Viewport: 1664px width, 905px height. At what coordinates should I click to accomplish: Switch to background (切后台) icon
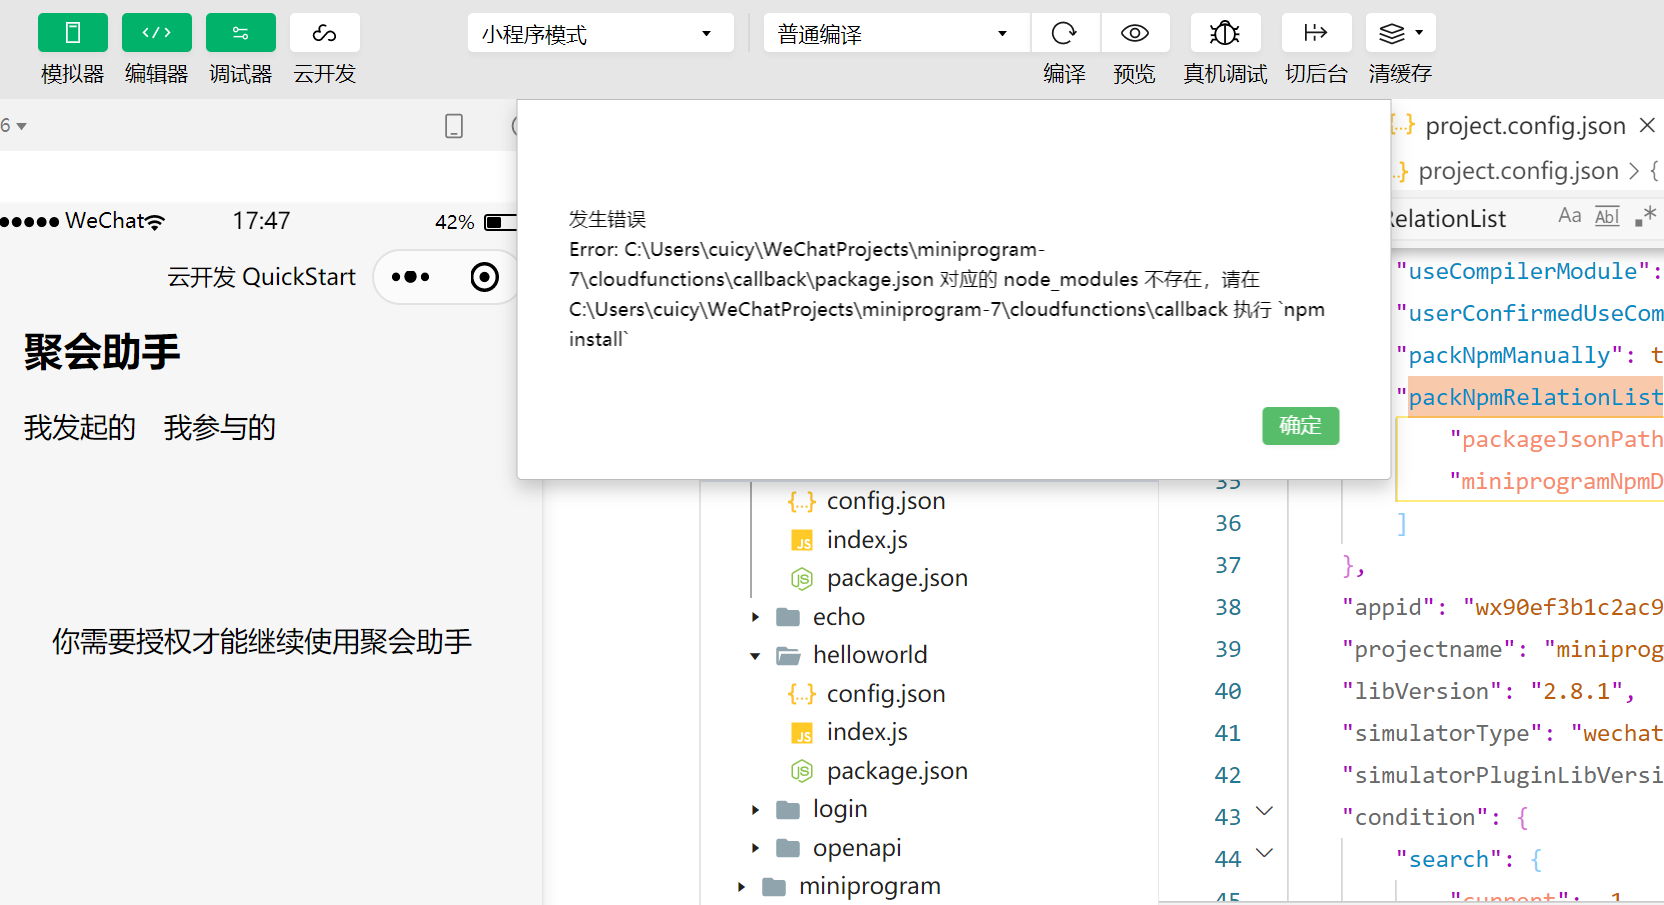tap(1316, 33)
